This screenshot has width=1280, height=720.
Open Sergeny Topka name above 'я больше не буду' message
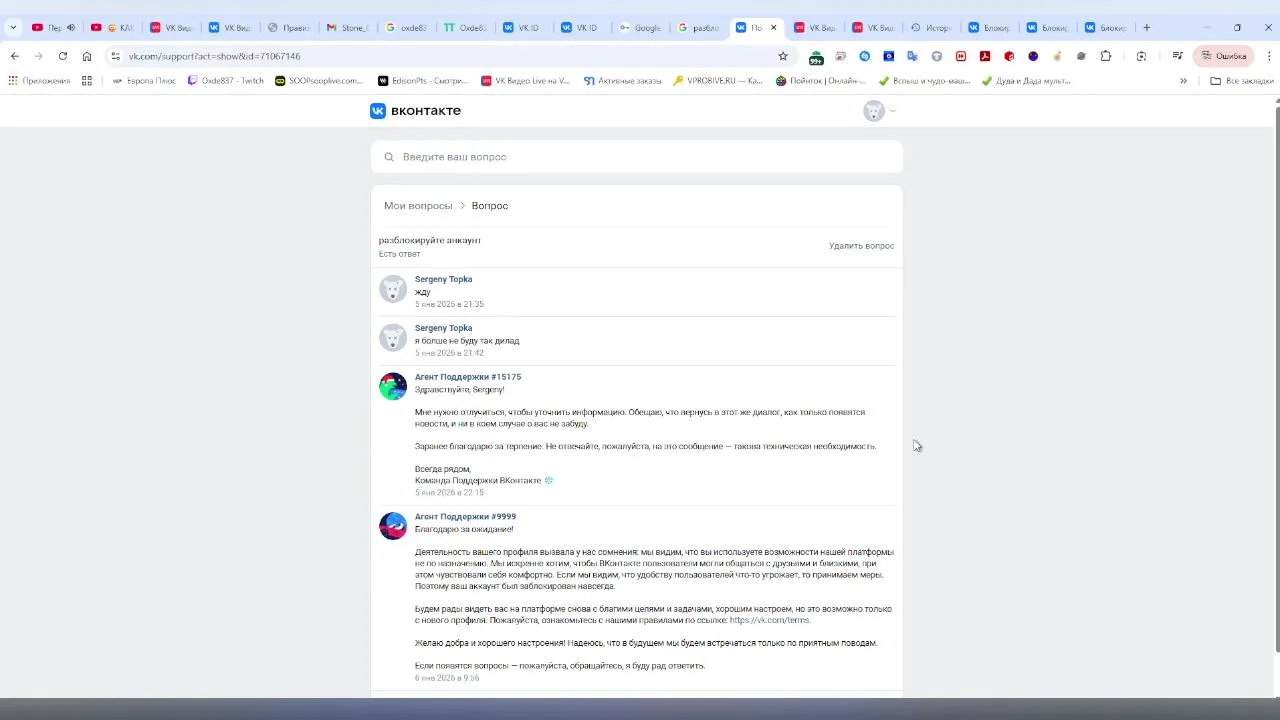(x=443, y=328)
